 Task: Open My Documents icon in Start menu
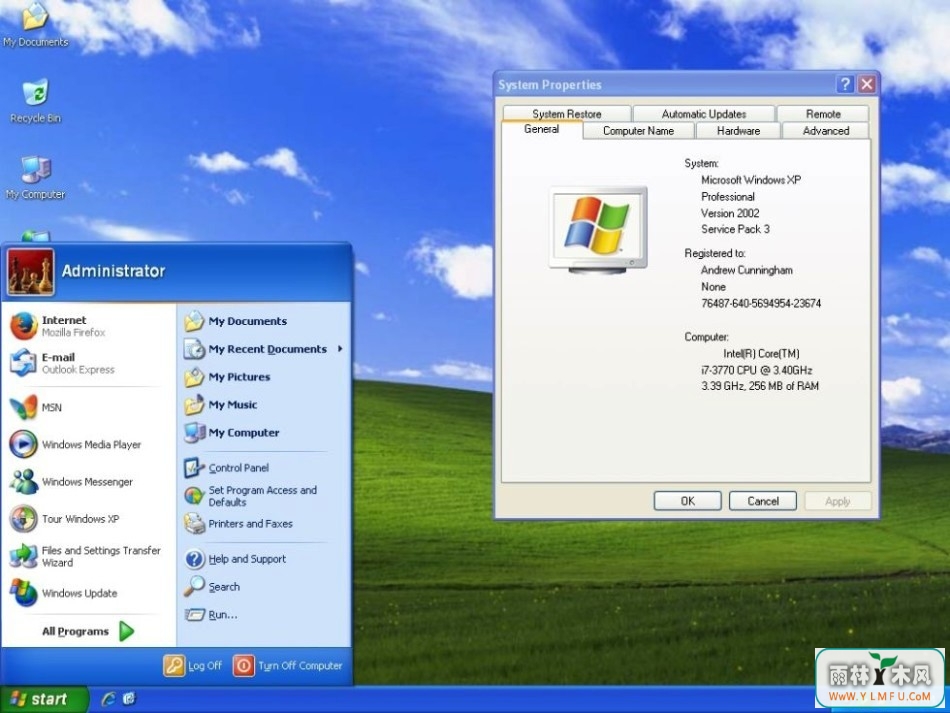pyautogui.click(x=194, y=321)
